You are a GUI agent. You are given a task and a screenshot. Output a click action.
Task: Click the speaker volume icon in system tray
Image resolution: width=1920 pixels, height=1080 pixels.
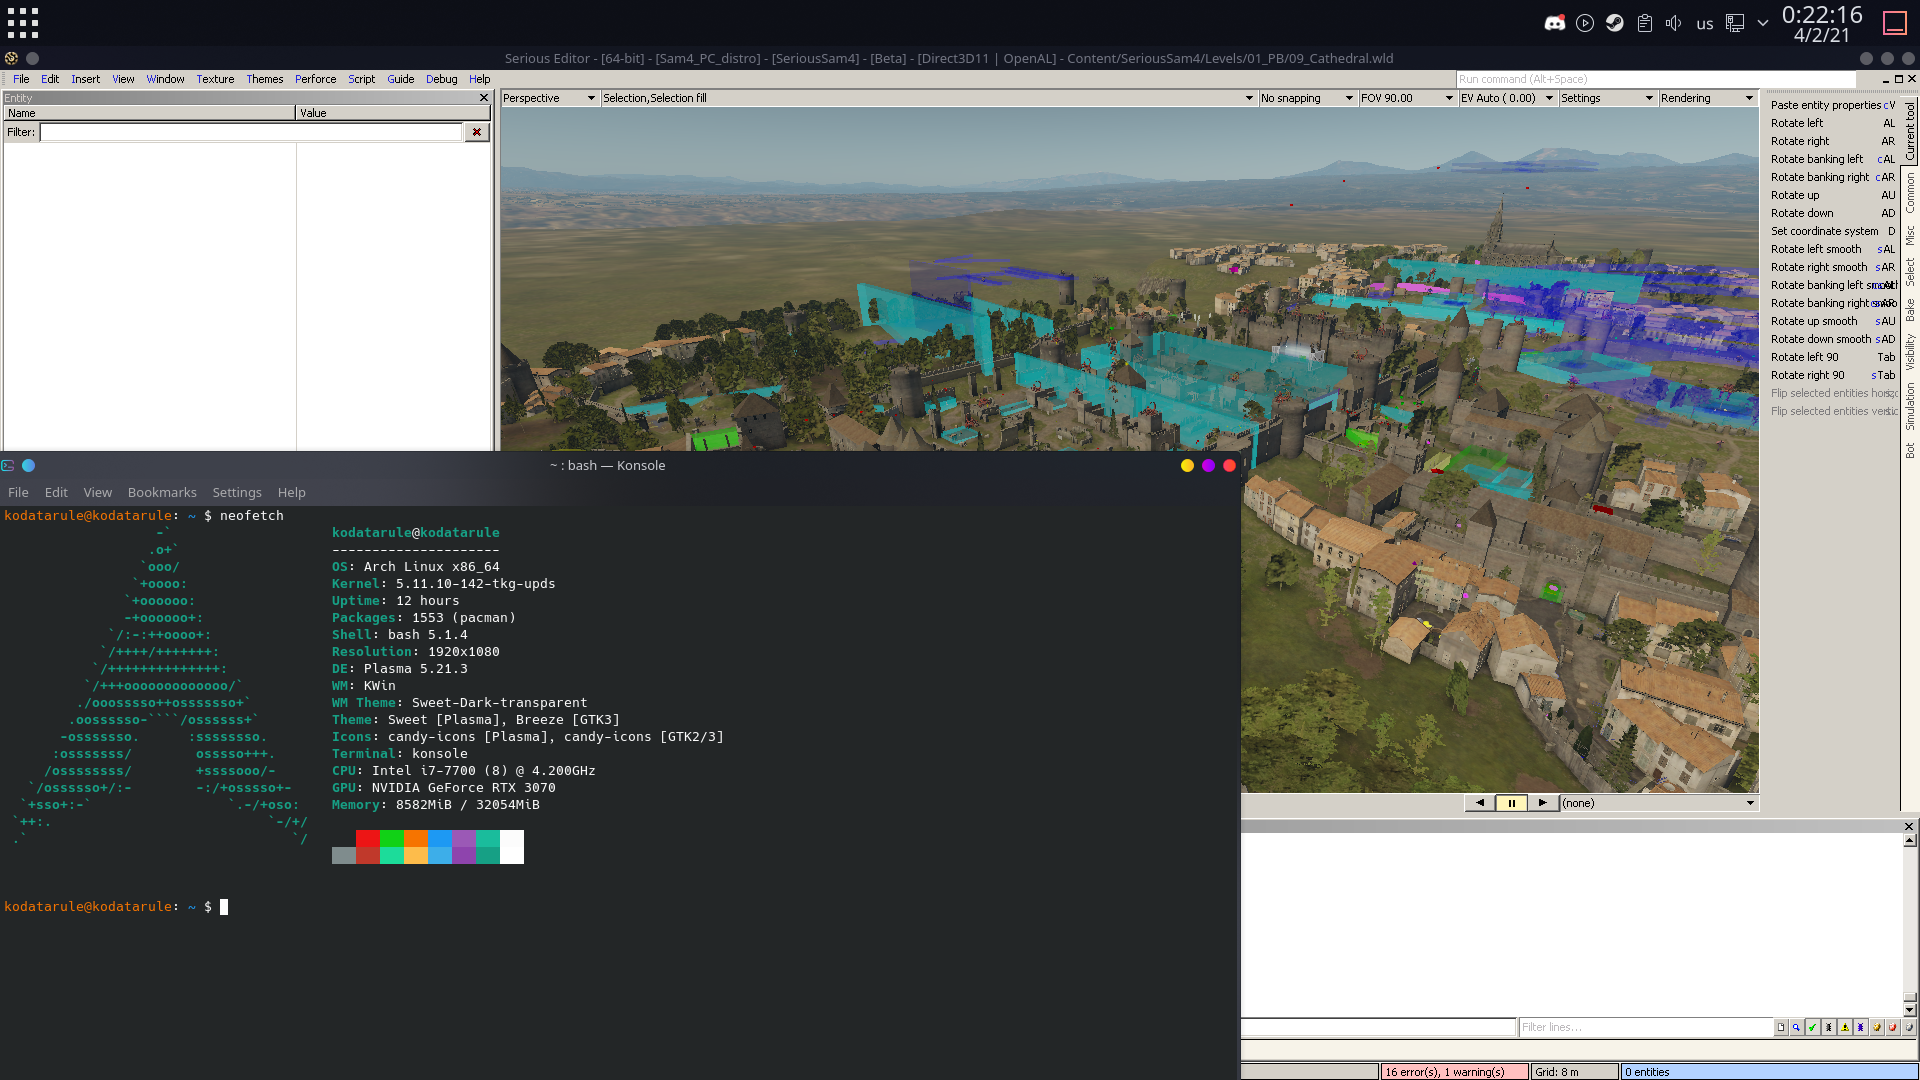click(1673, 22)
